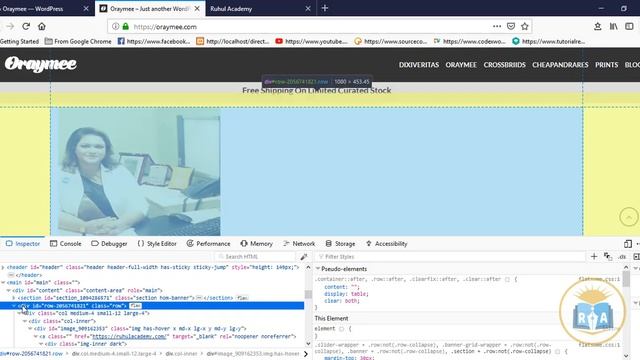Open the Facebook bookmark
The width and height of the screenshot is (640, 360).
[x=154, y=41]
